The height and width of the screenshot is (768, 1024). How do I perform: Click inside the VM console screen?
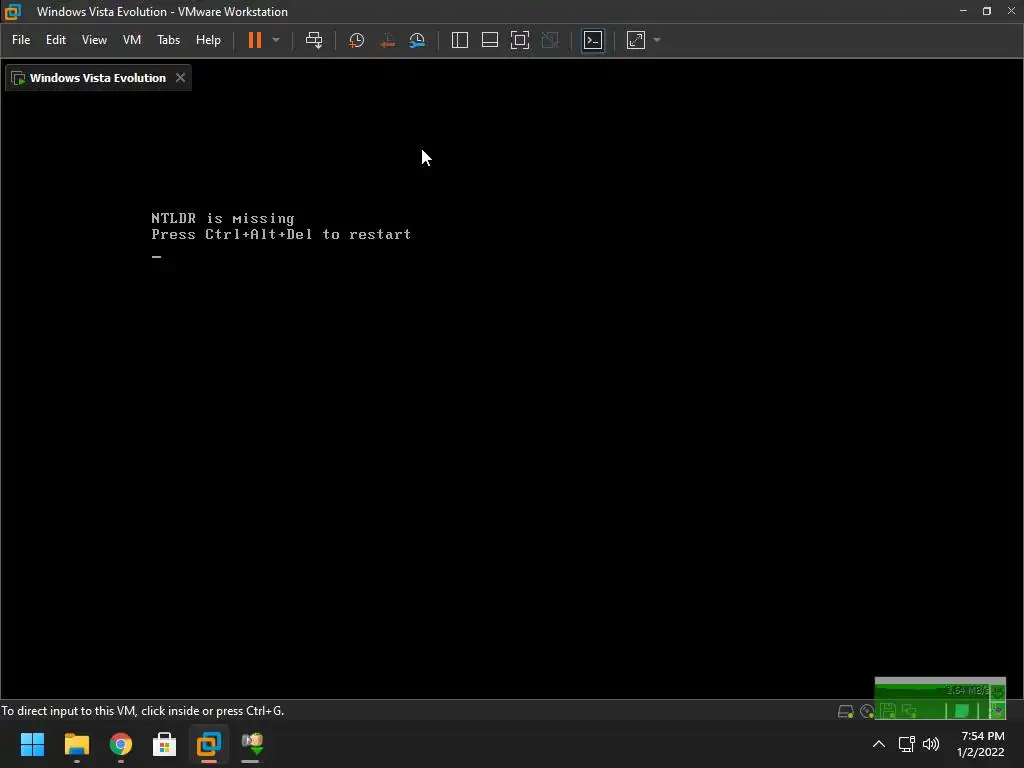[512, 396]
